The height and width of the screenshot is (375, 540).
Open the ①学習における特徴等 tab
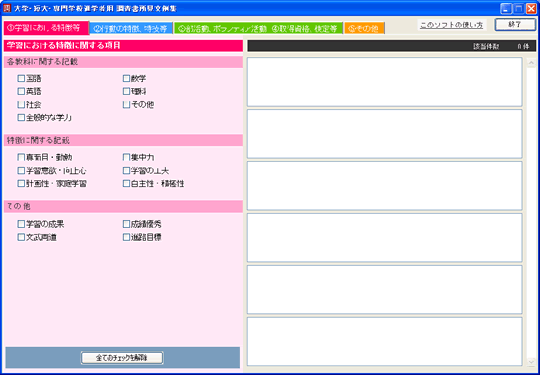[46, 28]
